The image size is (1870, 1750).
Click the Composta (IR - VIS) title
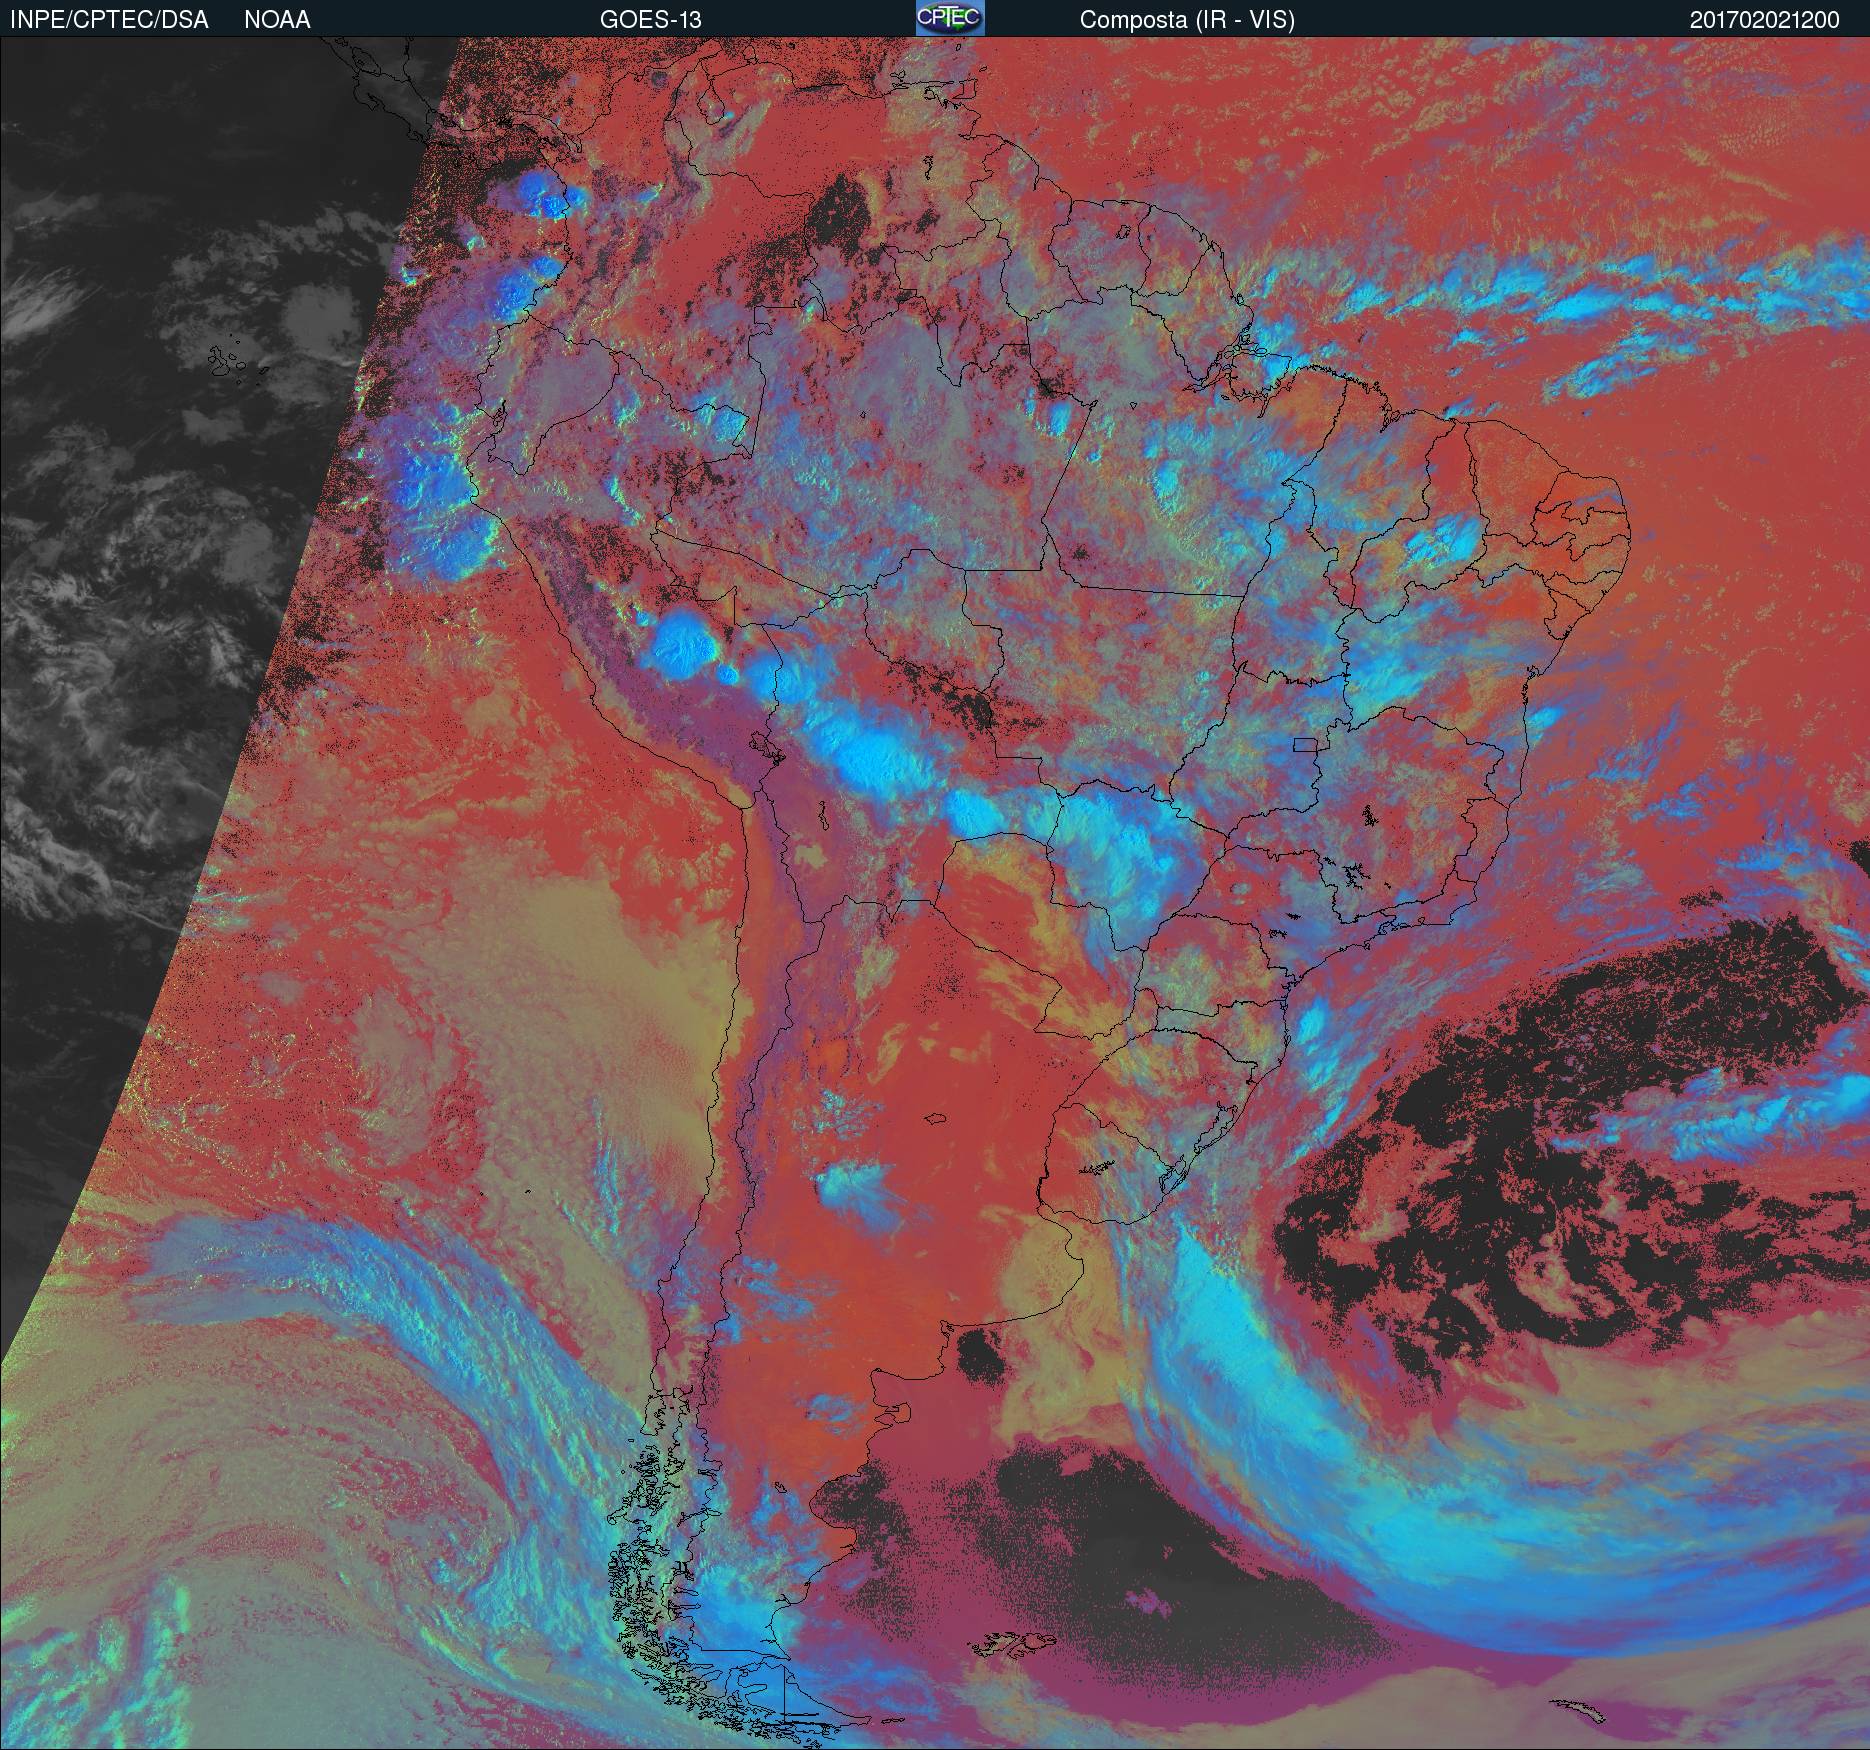tap(1187, 20)
